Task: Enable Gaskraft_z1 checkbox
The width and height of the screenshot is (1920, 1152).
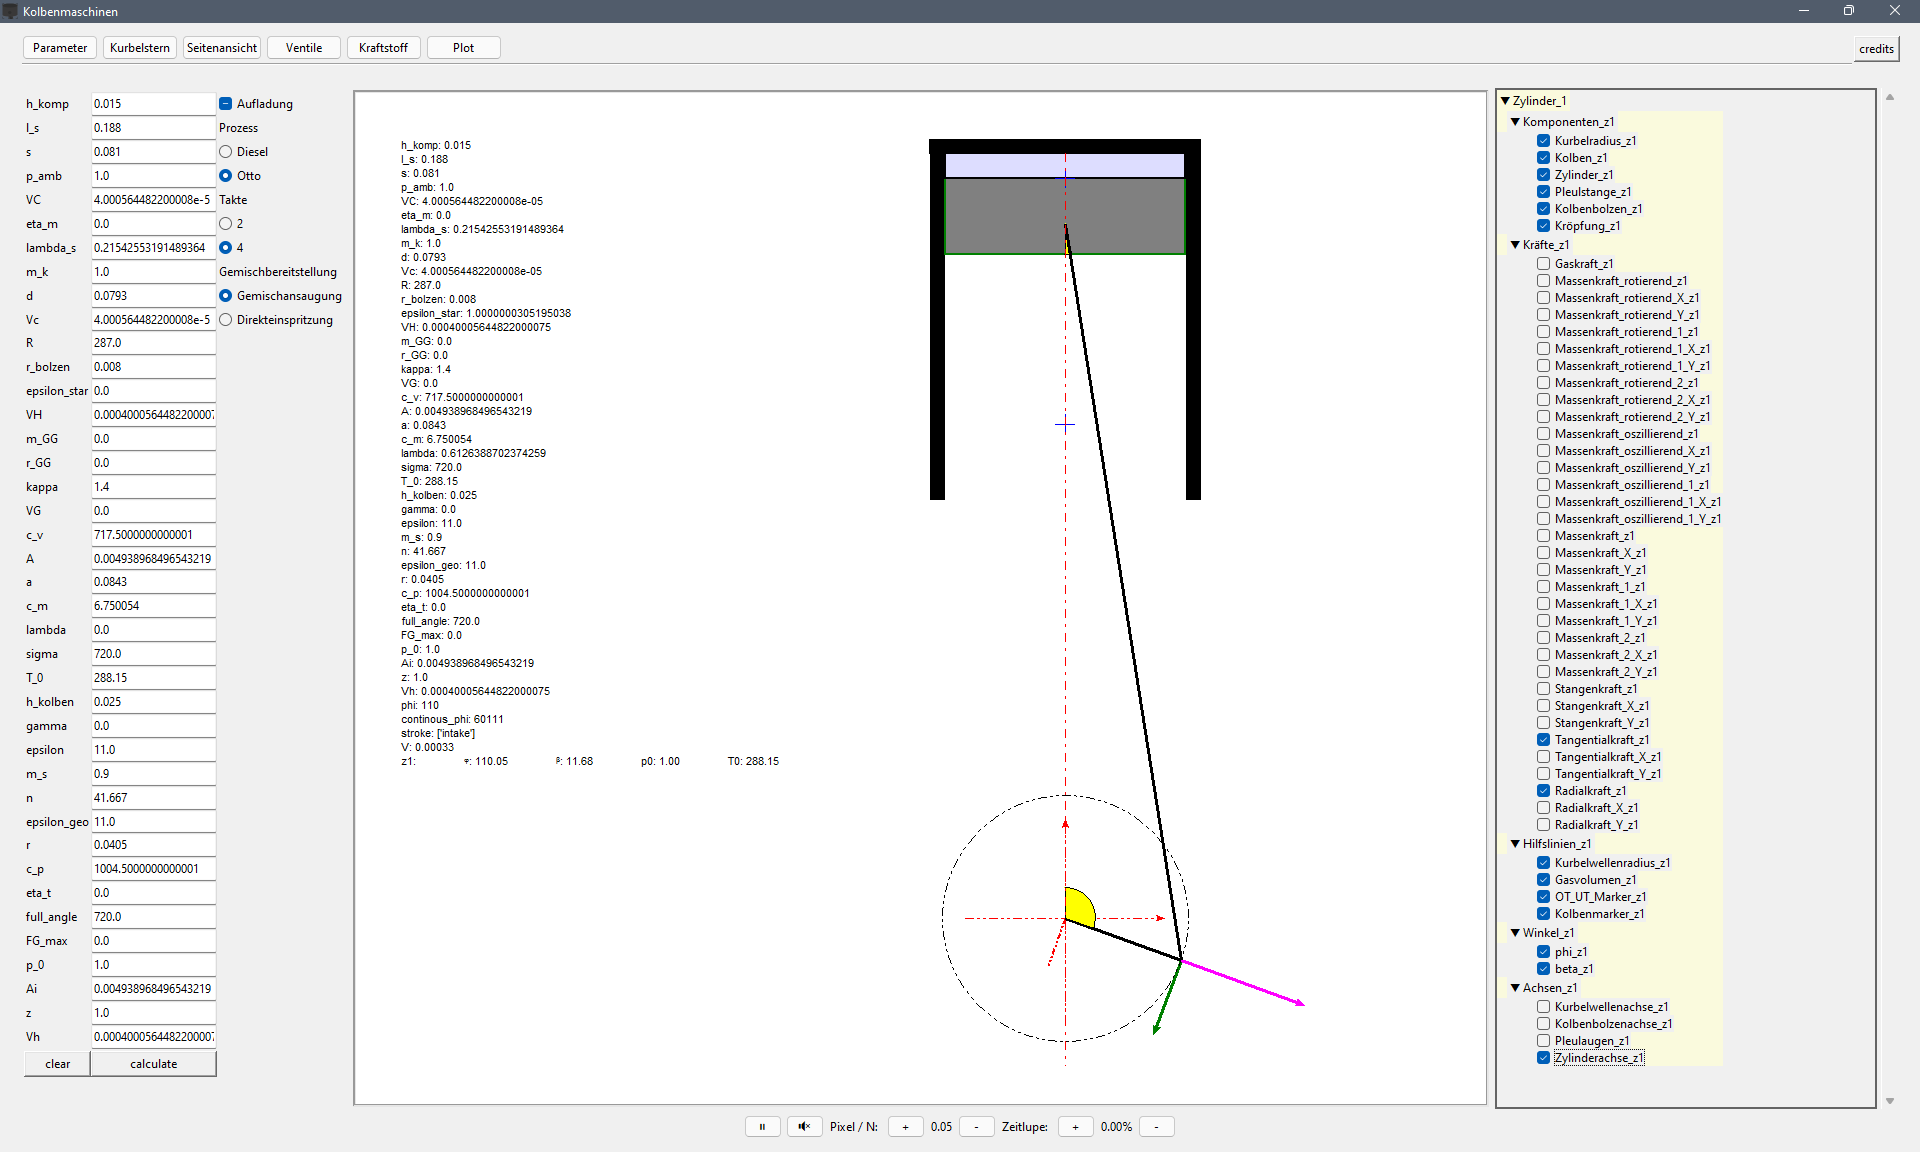Action: (1544, 264)
